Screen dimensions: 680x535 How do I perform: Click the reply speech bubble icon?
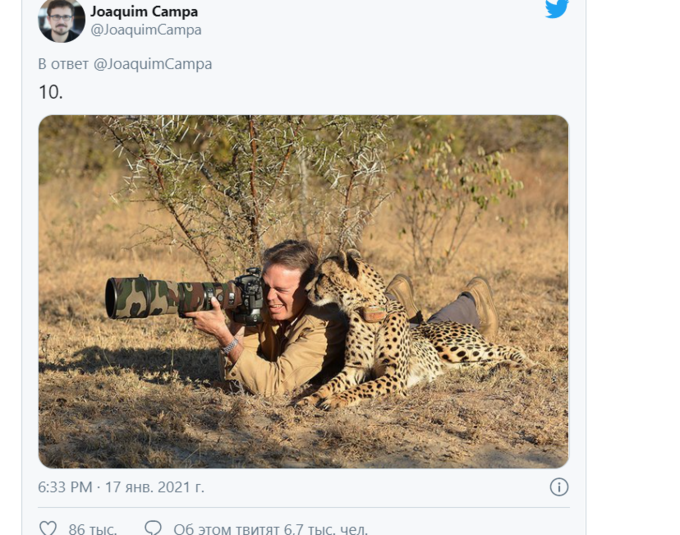[153, 527]
